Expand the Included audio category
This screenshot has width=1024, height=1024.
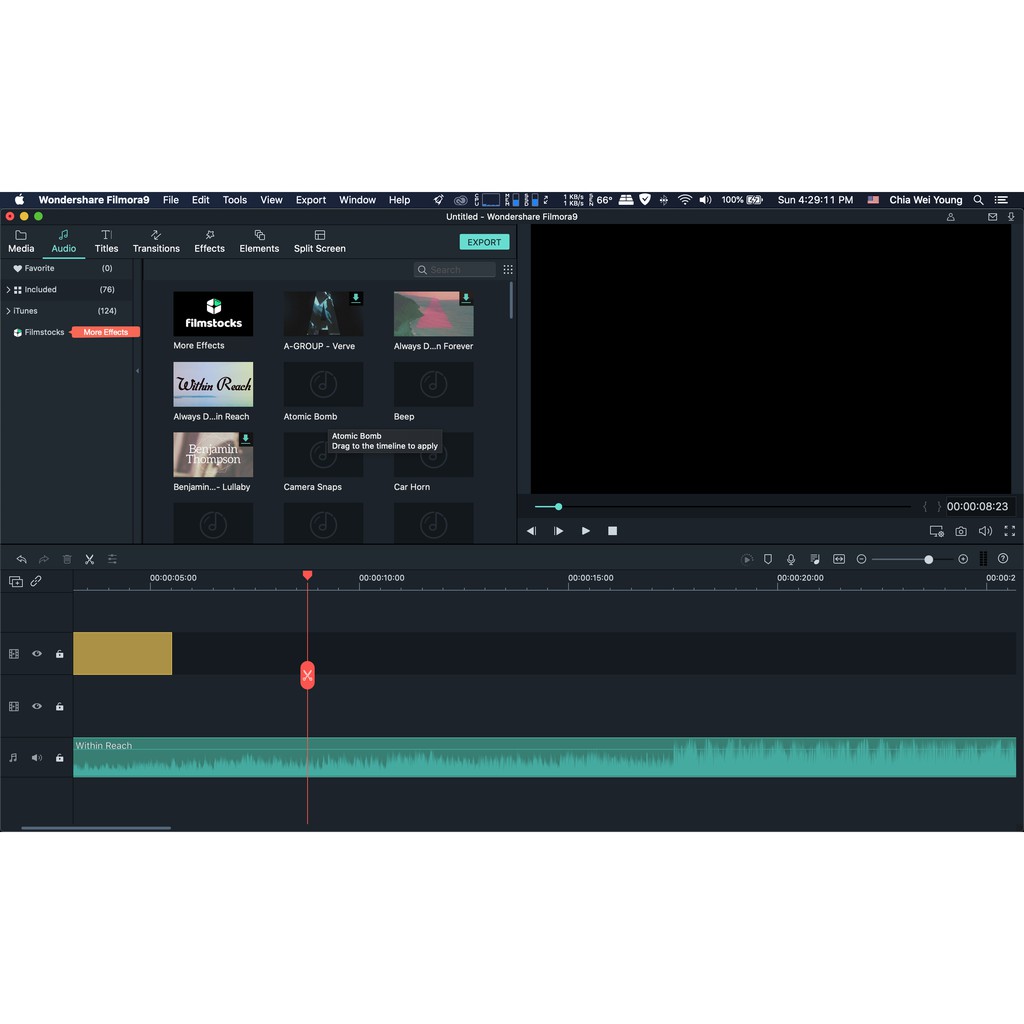(x=9, y=290)
